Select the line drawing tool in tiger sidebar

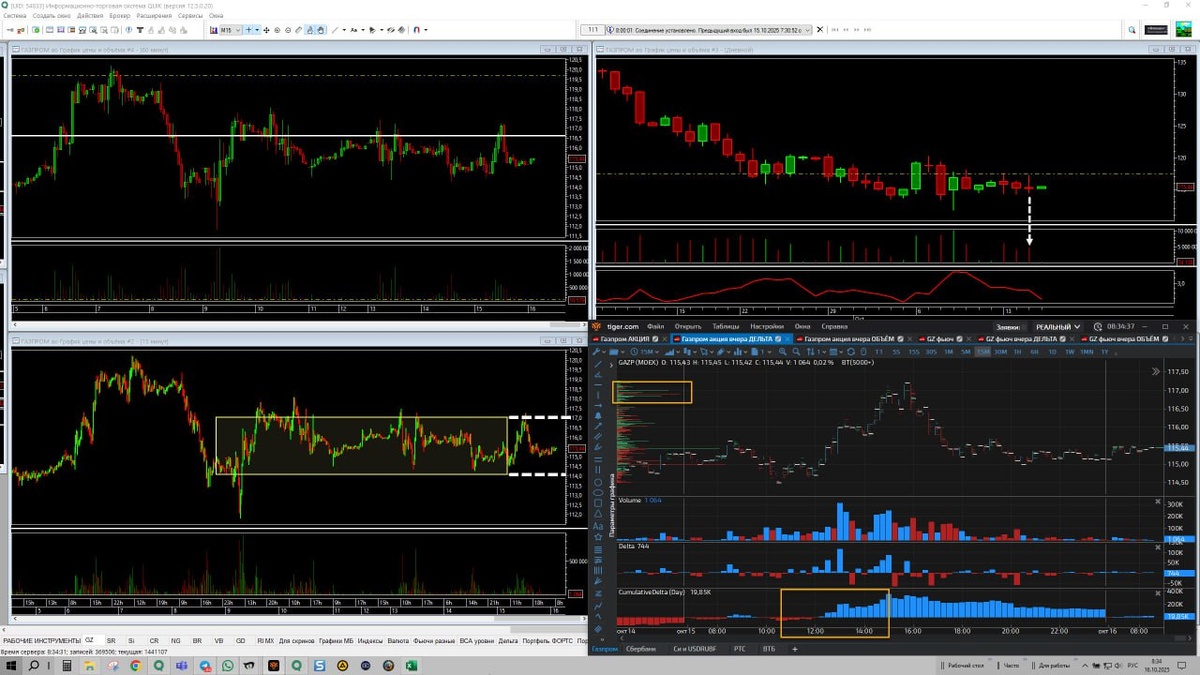[598, 364]
